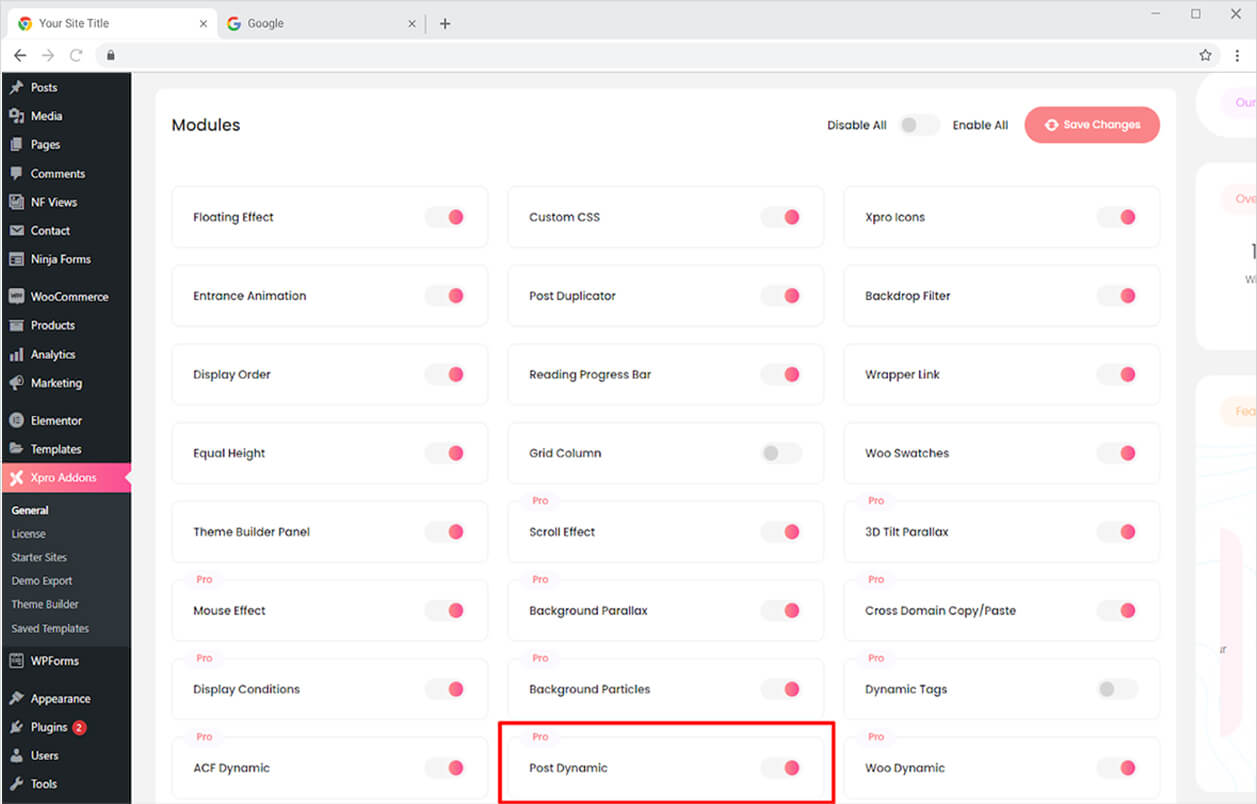Click the Tools wrench icon
This screenshot has height=804, width=1257.
tap(16, 784)
